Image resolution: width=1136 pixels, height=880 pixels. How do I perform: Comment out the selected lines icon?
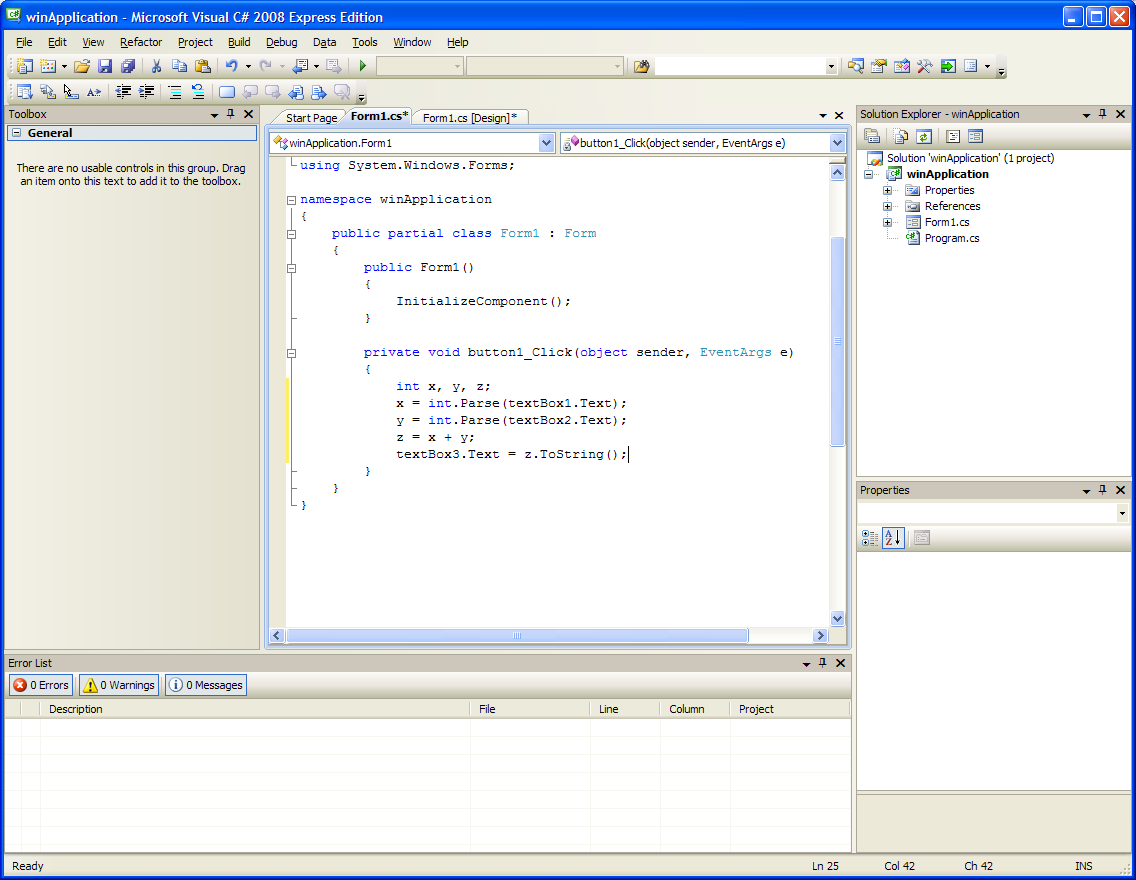(175, 92)
